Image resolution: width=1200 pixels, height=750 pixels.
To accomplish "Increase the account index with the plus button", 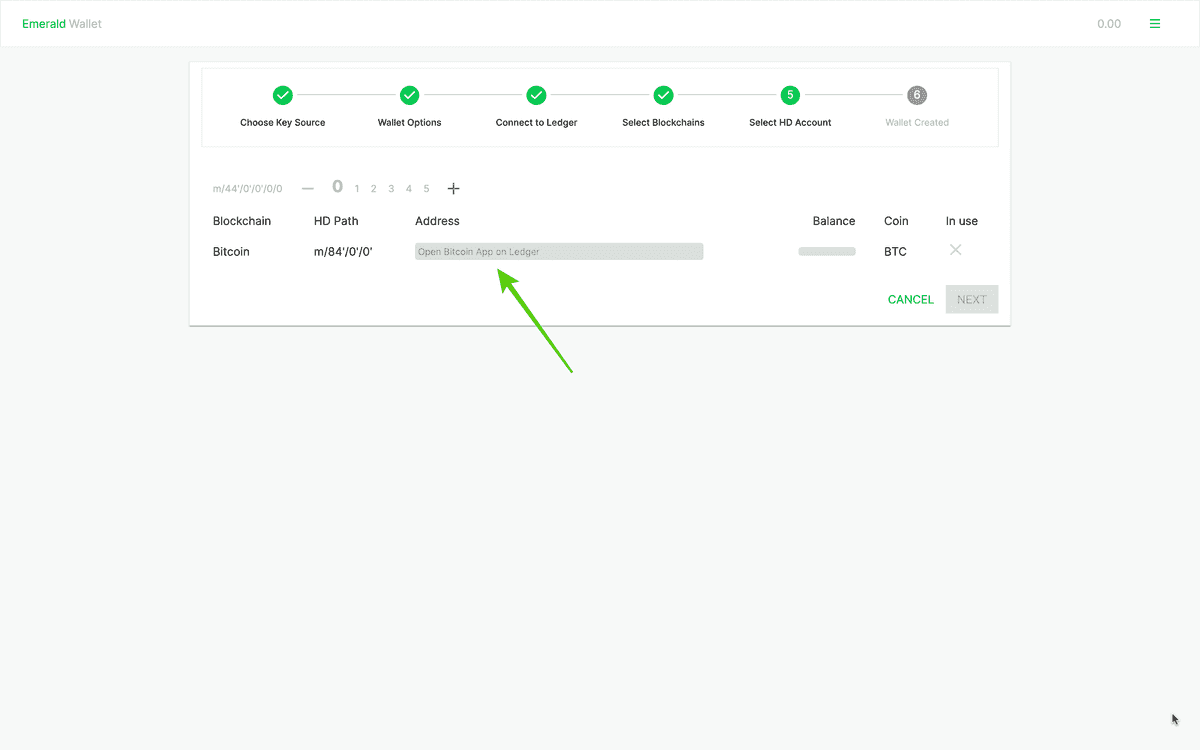I will pos(454,188).
